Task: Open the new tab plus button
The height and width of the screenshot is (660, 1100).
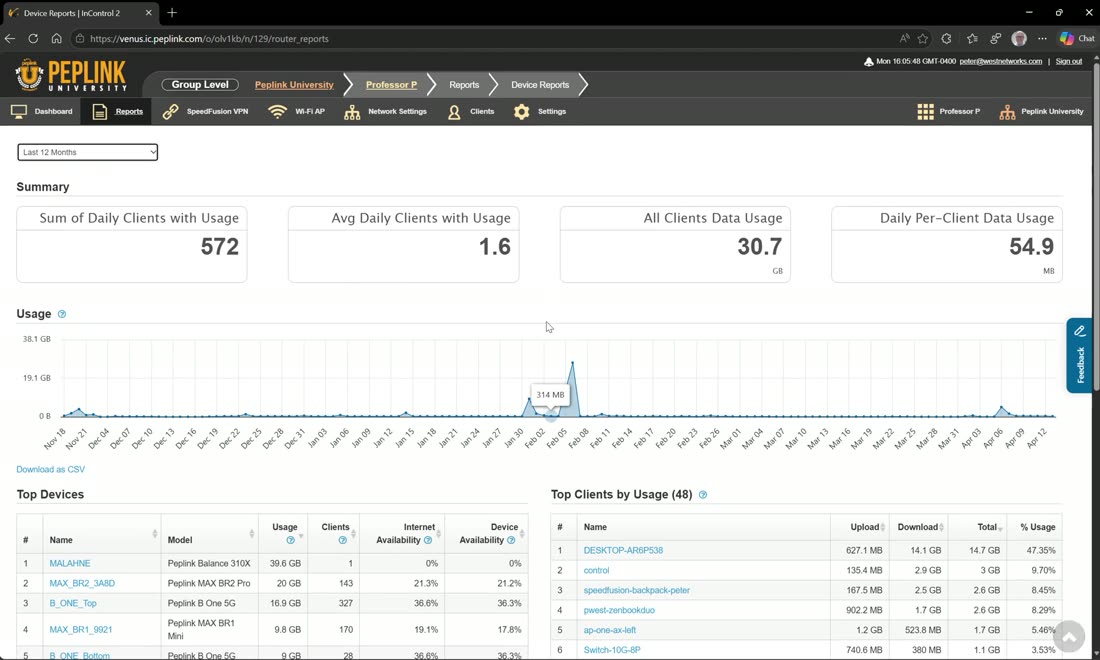Action: 172,13
